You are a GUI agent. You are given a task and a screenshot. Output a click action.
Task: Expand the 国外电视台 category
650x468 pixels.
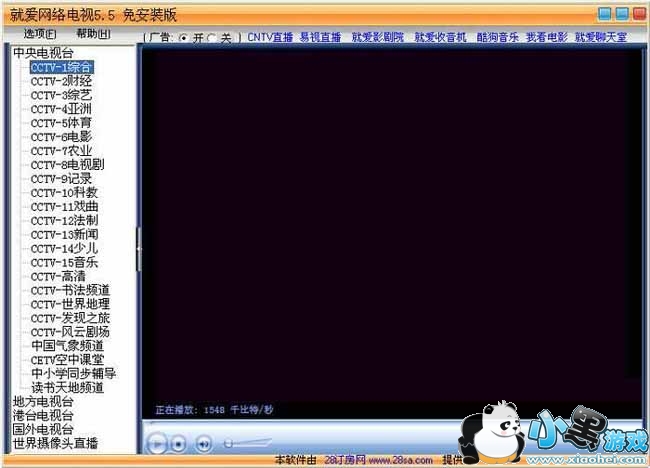(x=43, y=429)
